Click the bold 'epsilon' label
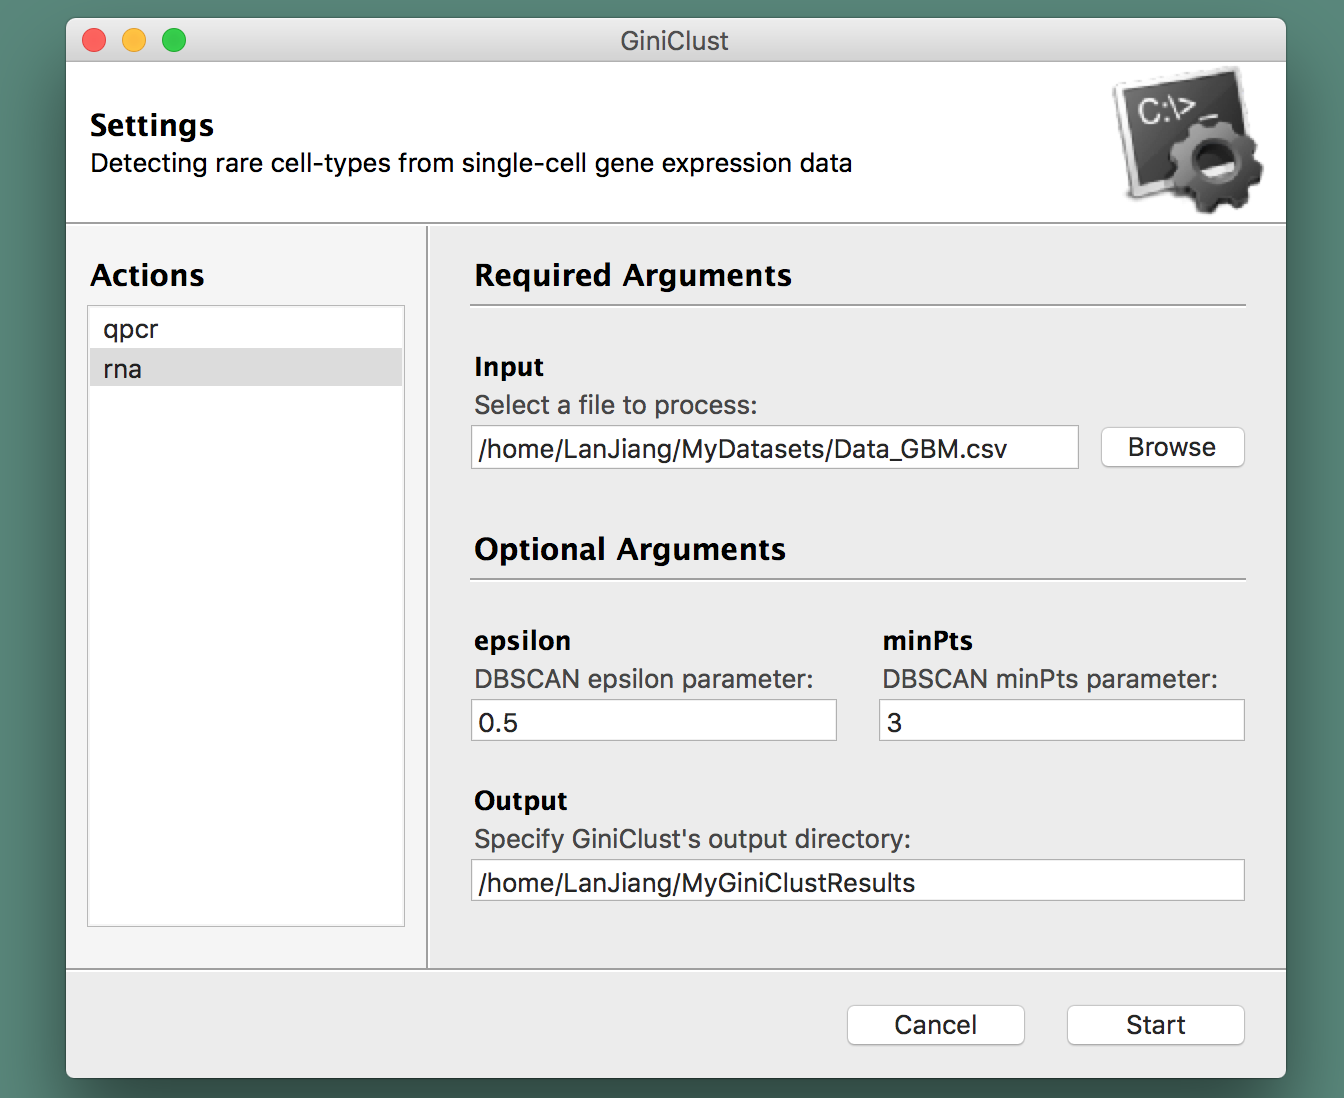Screen dimensions: 1344x1098 pos(522,641)
